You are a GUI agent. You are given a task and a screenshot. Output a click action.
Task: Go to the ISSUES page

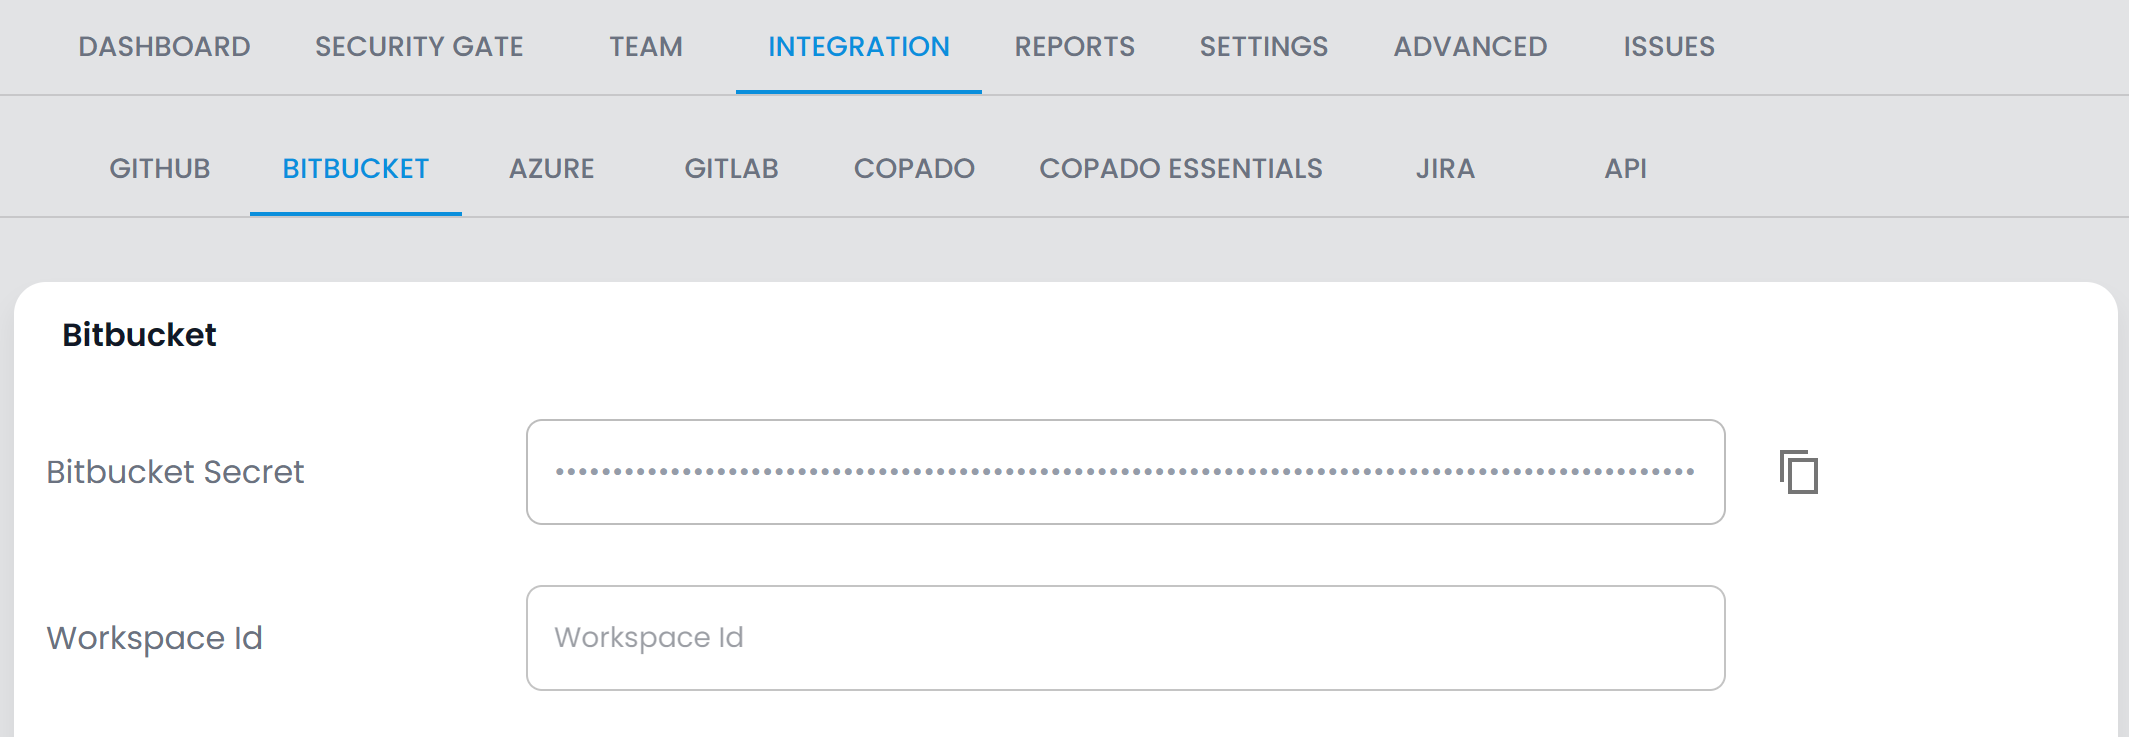[x=1668, y=46]
